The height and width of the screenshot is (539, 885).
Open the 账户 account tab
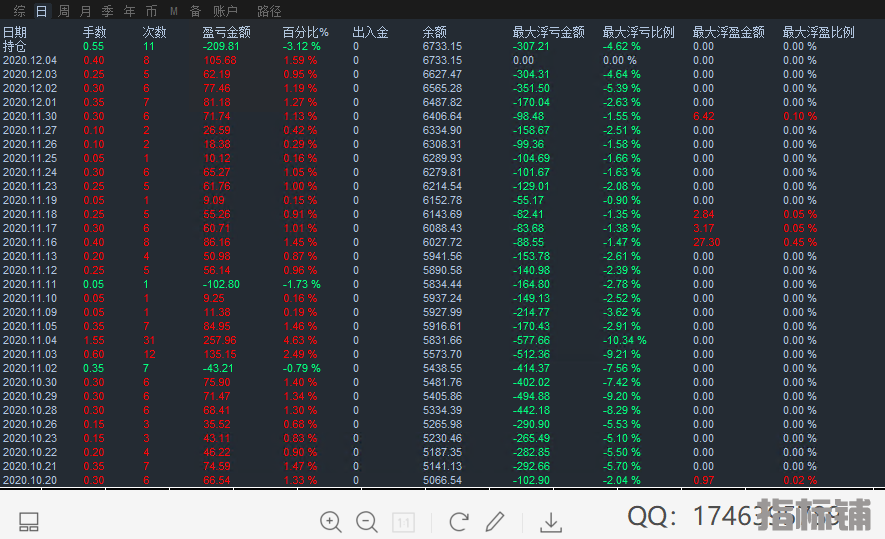pos(226,11)
